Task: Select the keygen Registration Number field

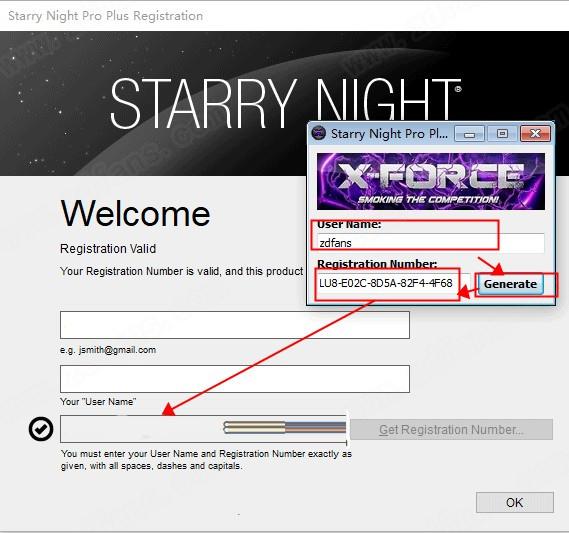Action: (x=393, y=283)
